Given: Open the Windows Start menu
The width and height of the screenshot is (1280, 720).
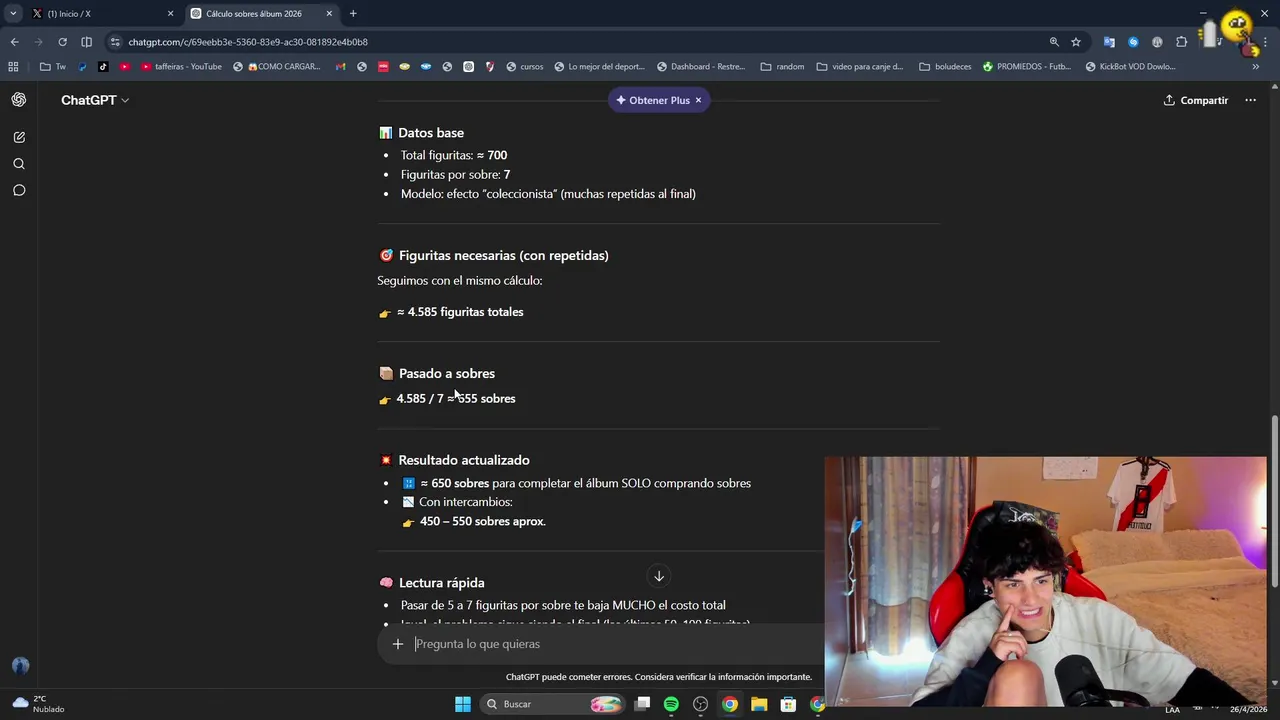Looking at the screenshot, I should pyautogui.click(x=463, y=704).
